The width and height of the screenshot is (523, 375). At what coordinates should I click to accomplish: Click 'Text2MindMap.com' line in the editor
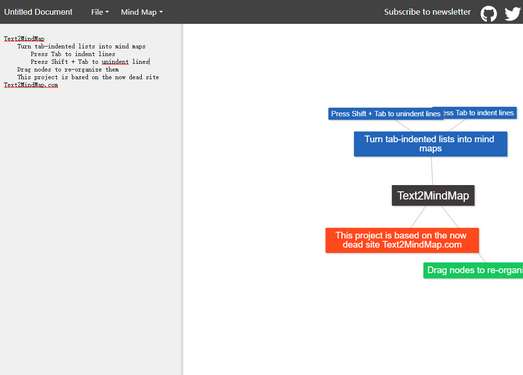click(31, 85)
